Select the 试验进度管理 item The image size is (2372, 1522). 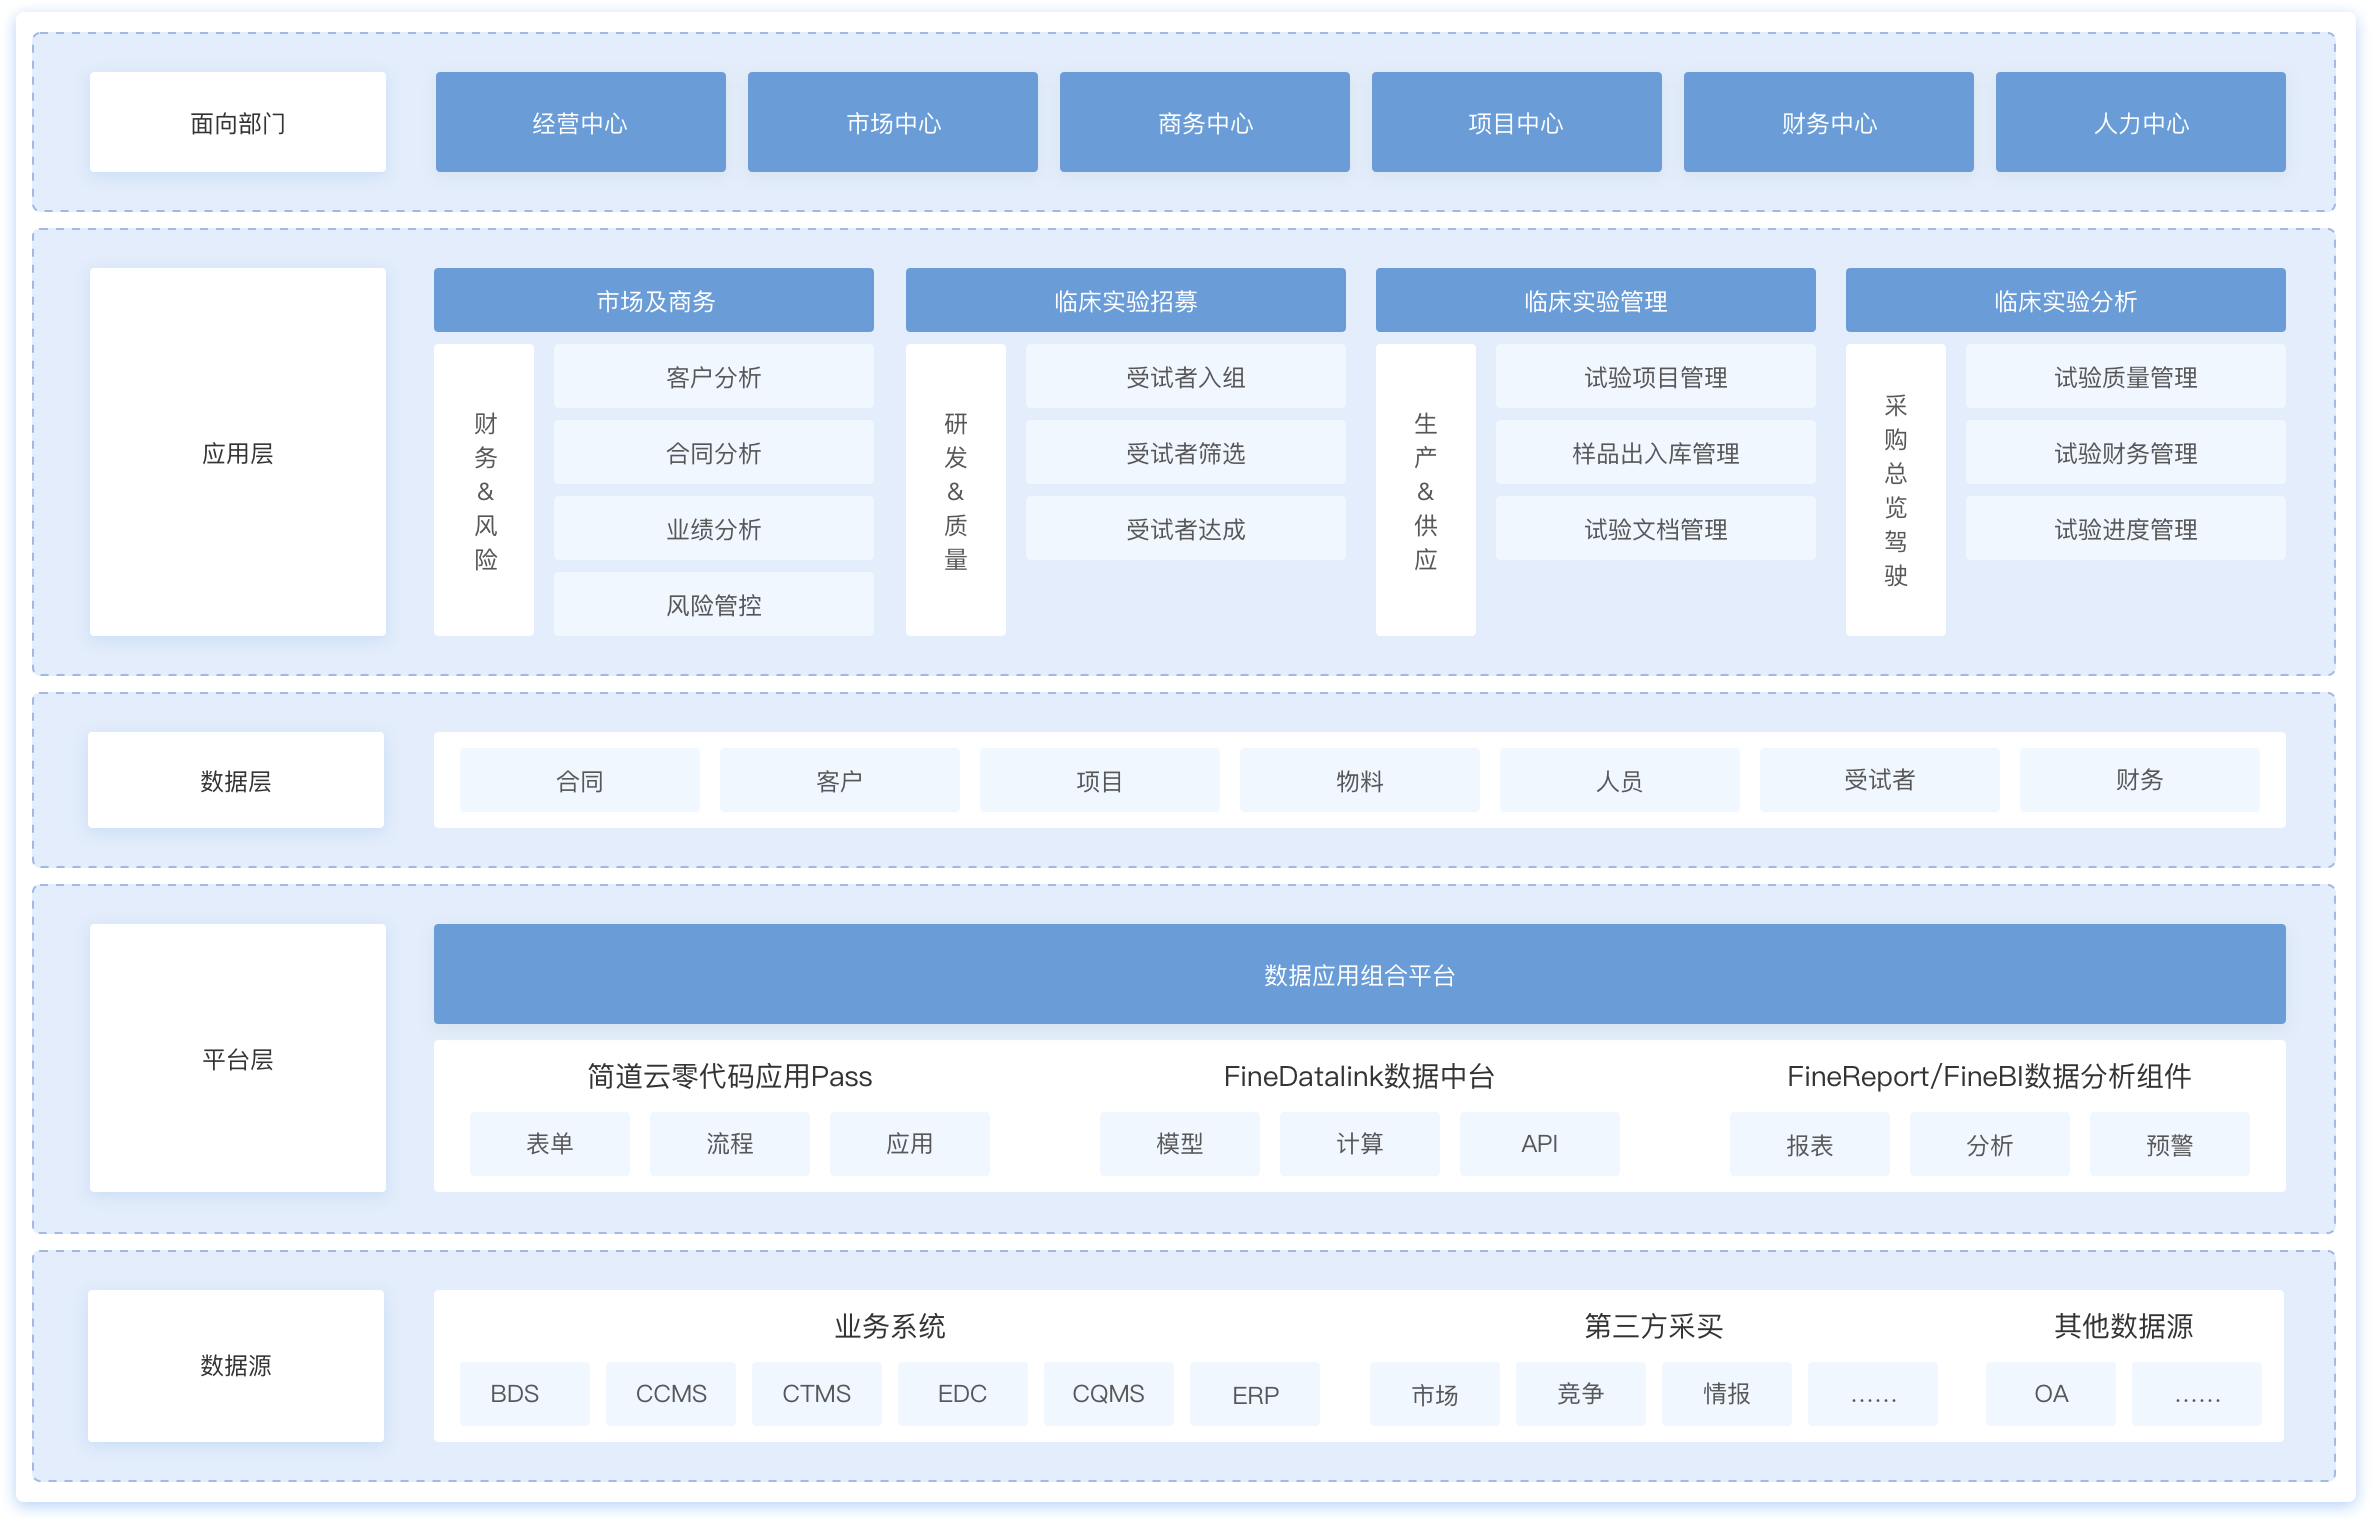(x=2125, y=529)
